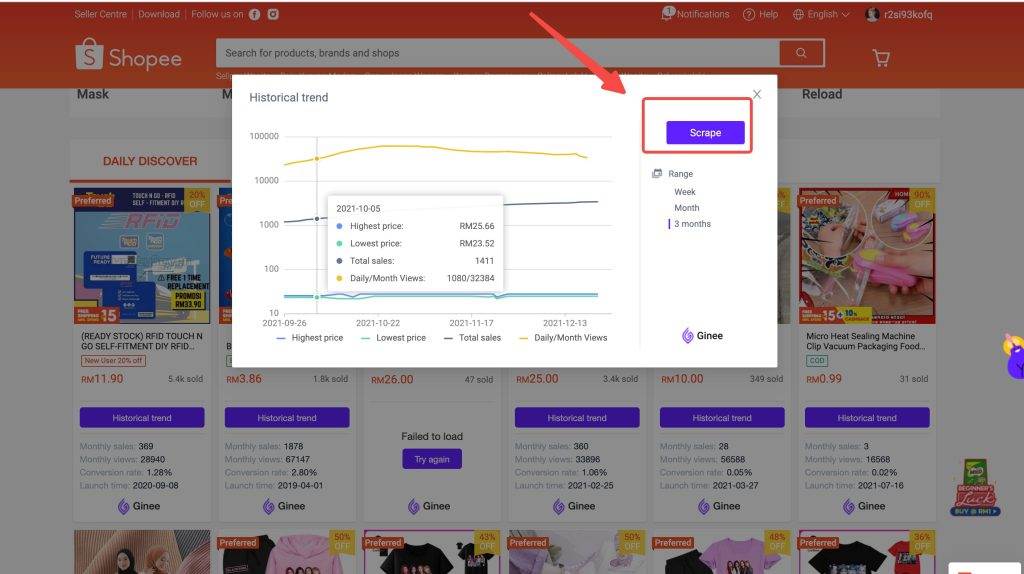Open the Help link
Screen dimensions: 1024x574
click(760, 14)
